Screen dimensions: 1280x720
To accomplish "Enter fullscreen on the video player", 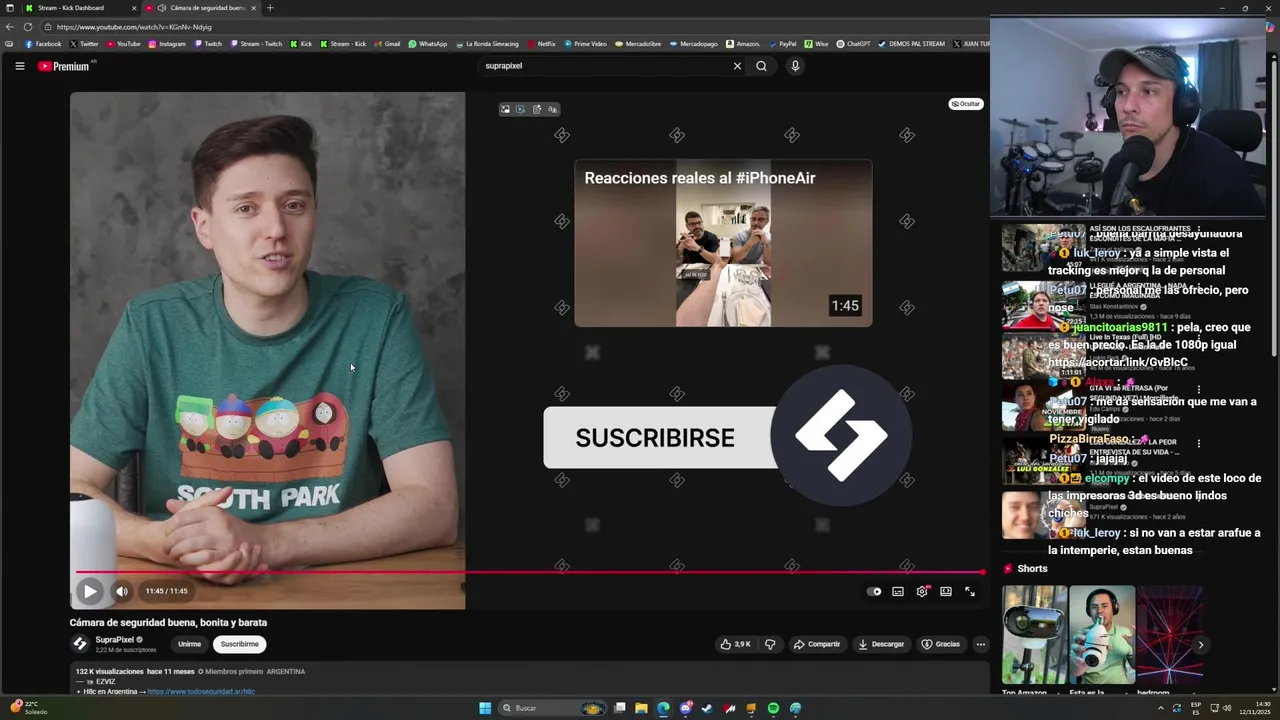I will [x=970, y=591].
